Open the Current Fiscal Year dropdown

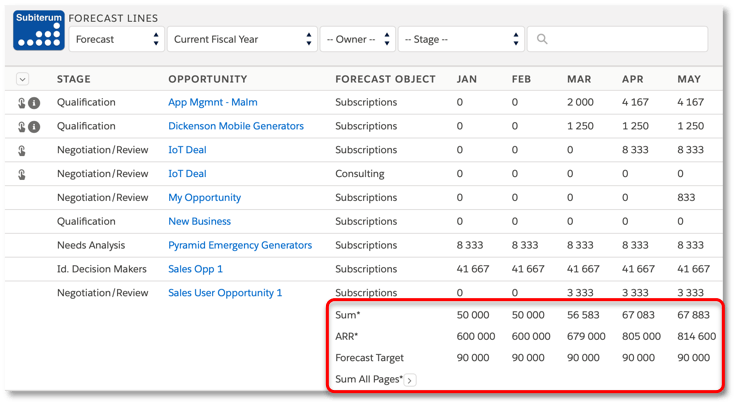[x=242, y=39]
